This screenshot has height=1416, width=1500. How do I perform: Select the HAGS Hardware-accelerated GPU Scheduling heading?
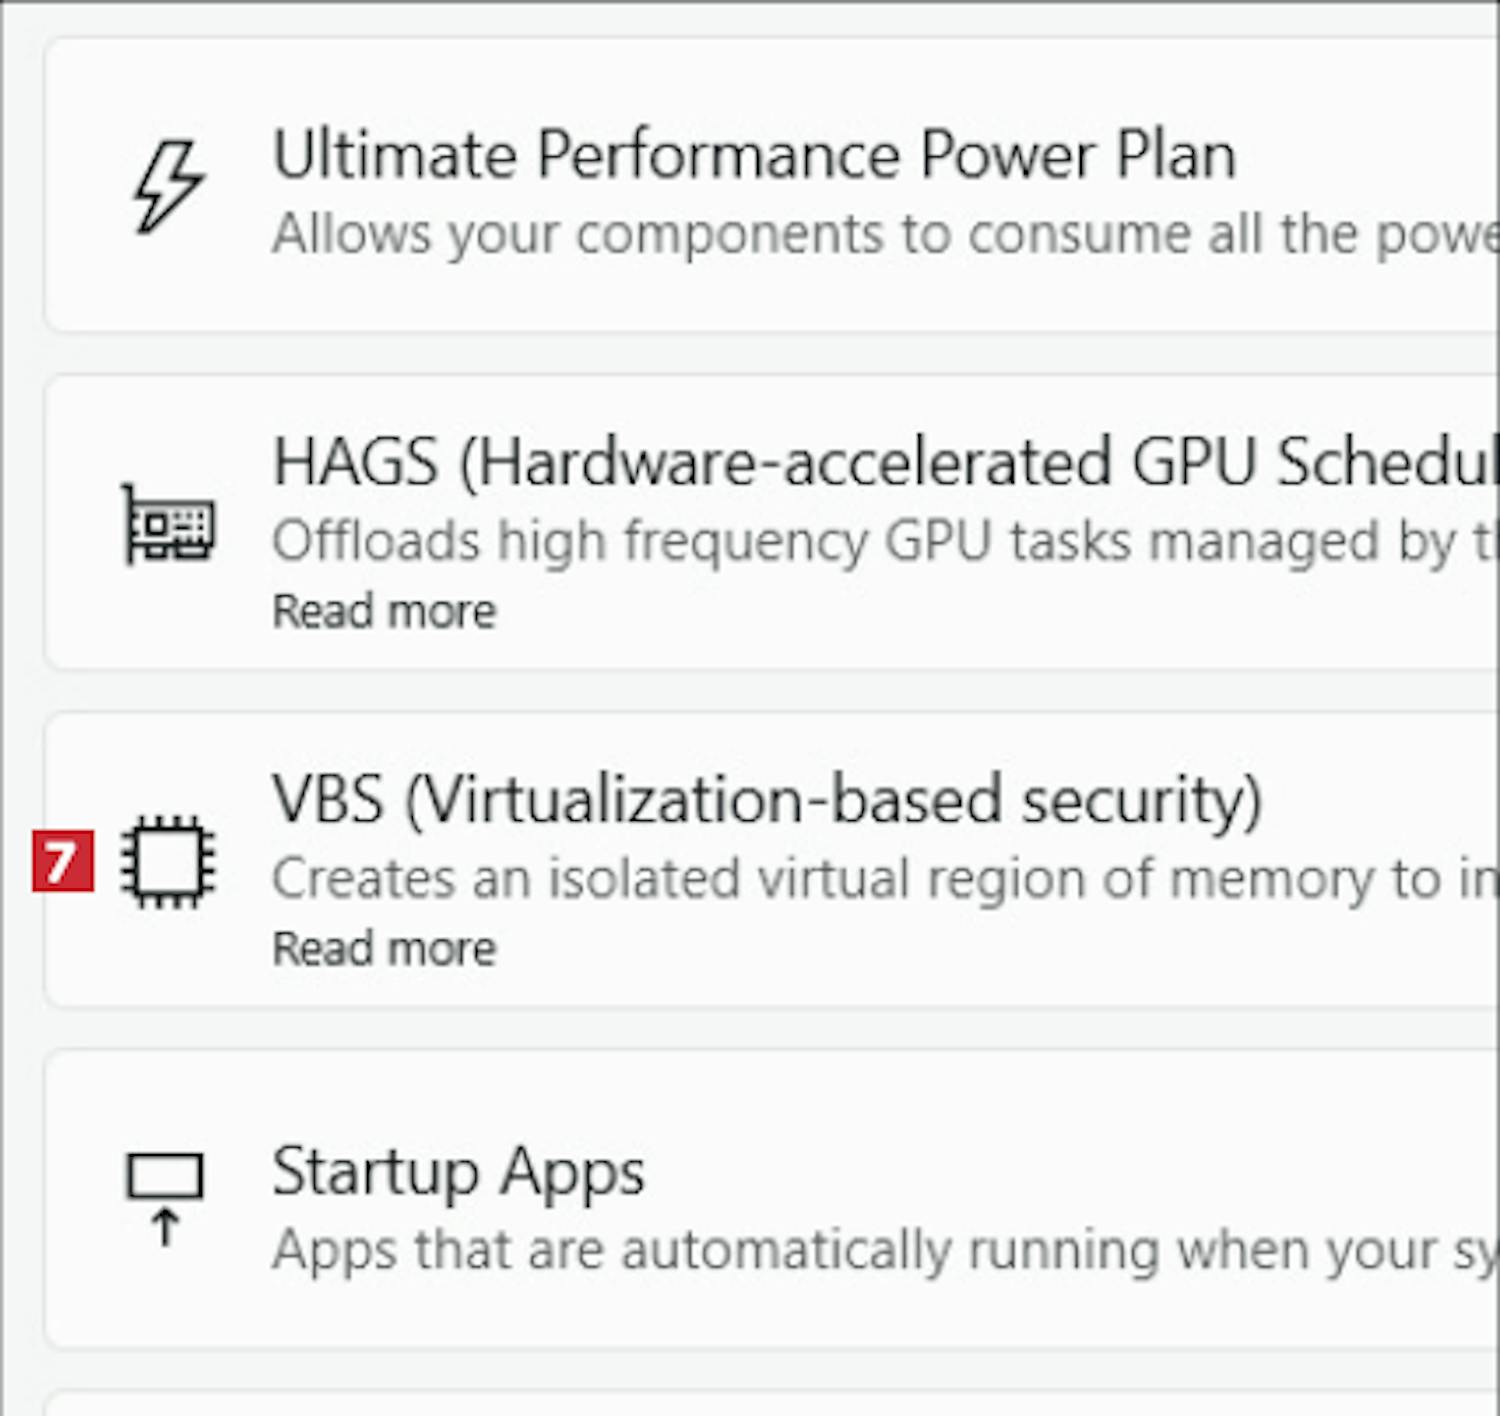[880, 462]
